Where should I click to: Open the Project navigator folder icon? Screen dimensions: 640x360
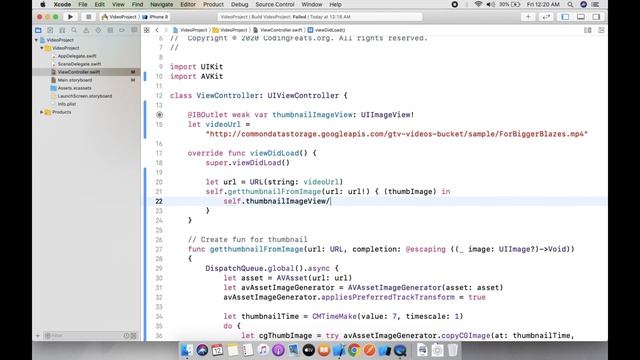coord(38,30)
